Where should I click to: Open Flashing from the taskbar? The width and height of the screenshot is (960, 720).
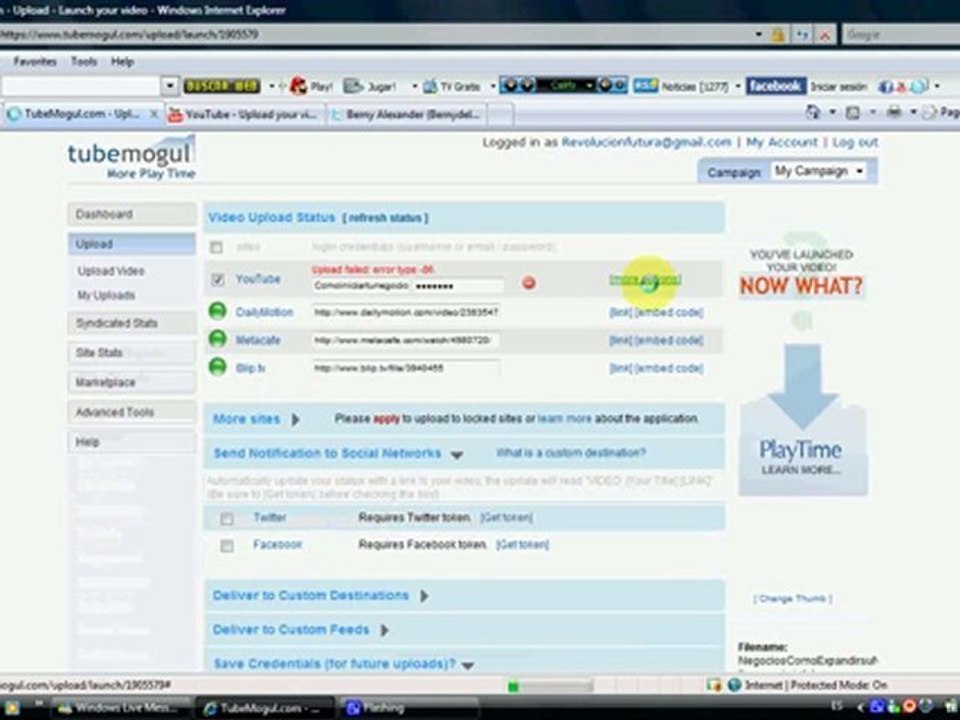[x=408, y=708]
